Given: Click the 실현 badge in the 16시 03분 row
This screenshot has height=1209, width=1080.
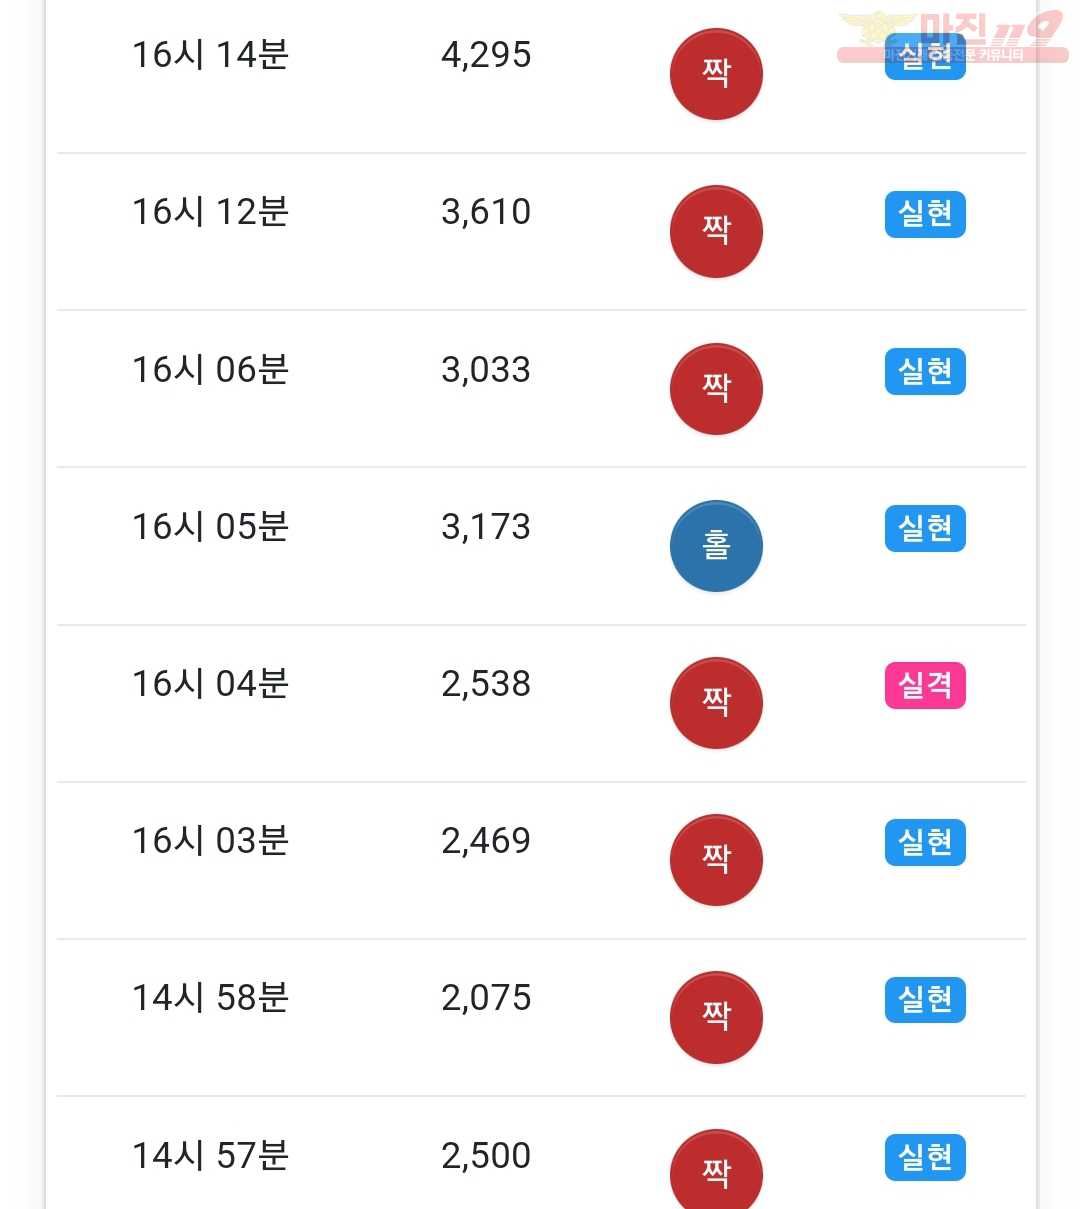Looking at the screenshot, I should point(925,842).
